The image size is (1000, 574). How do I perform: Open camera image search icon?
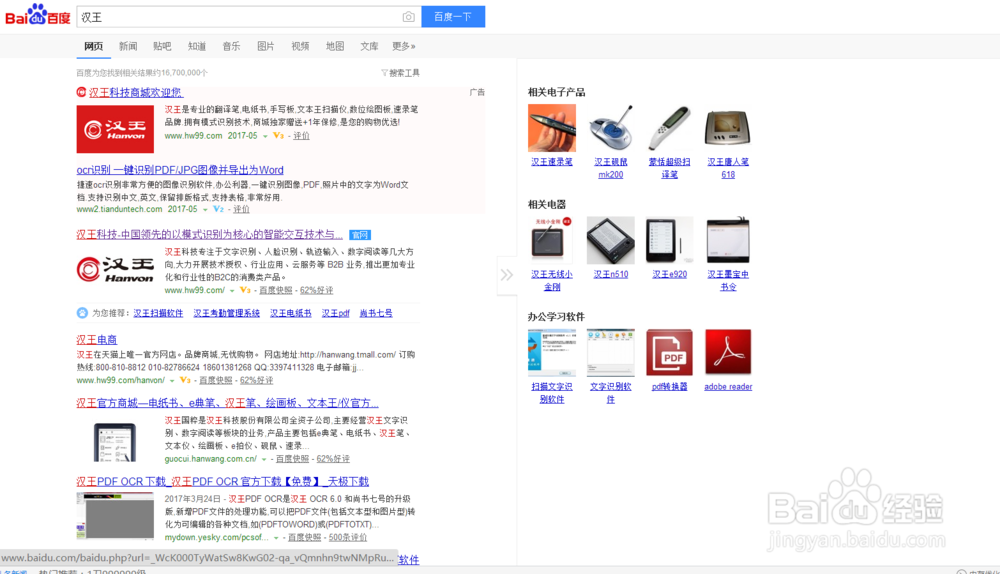tap(409, 17)
